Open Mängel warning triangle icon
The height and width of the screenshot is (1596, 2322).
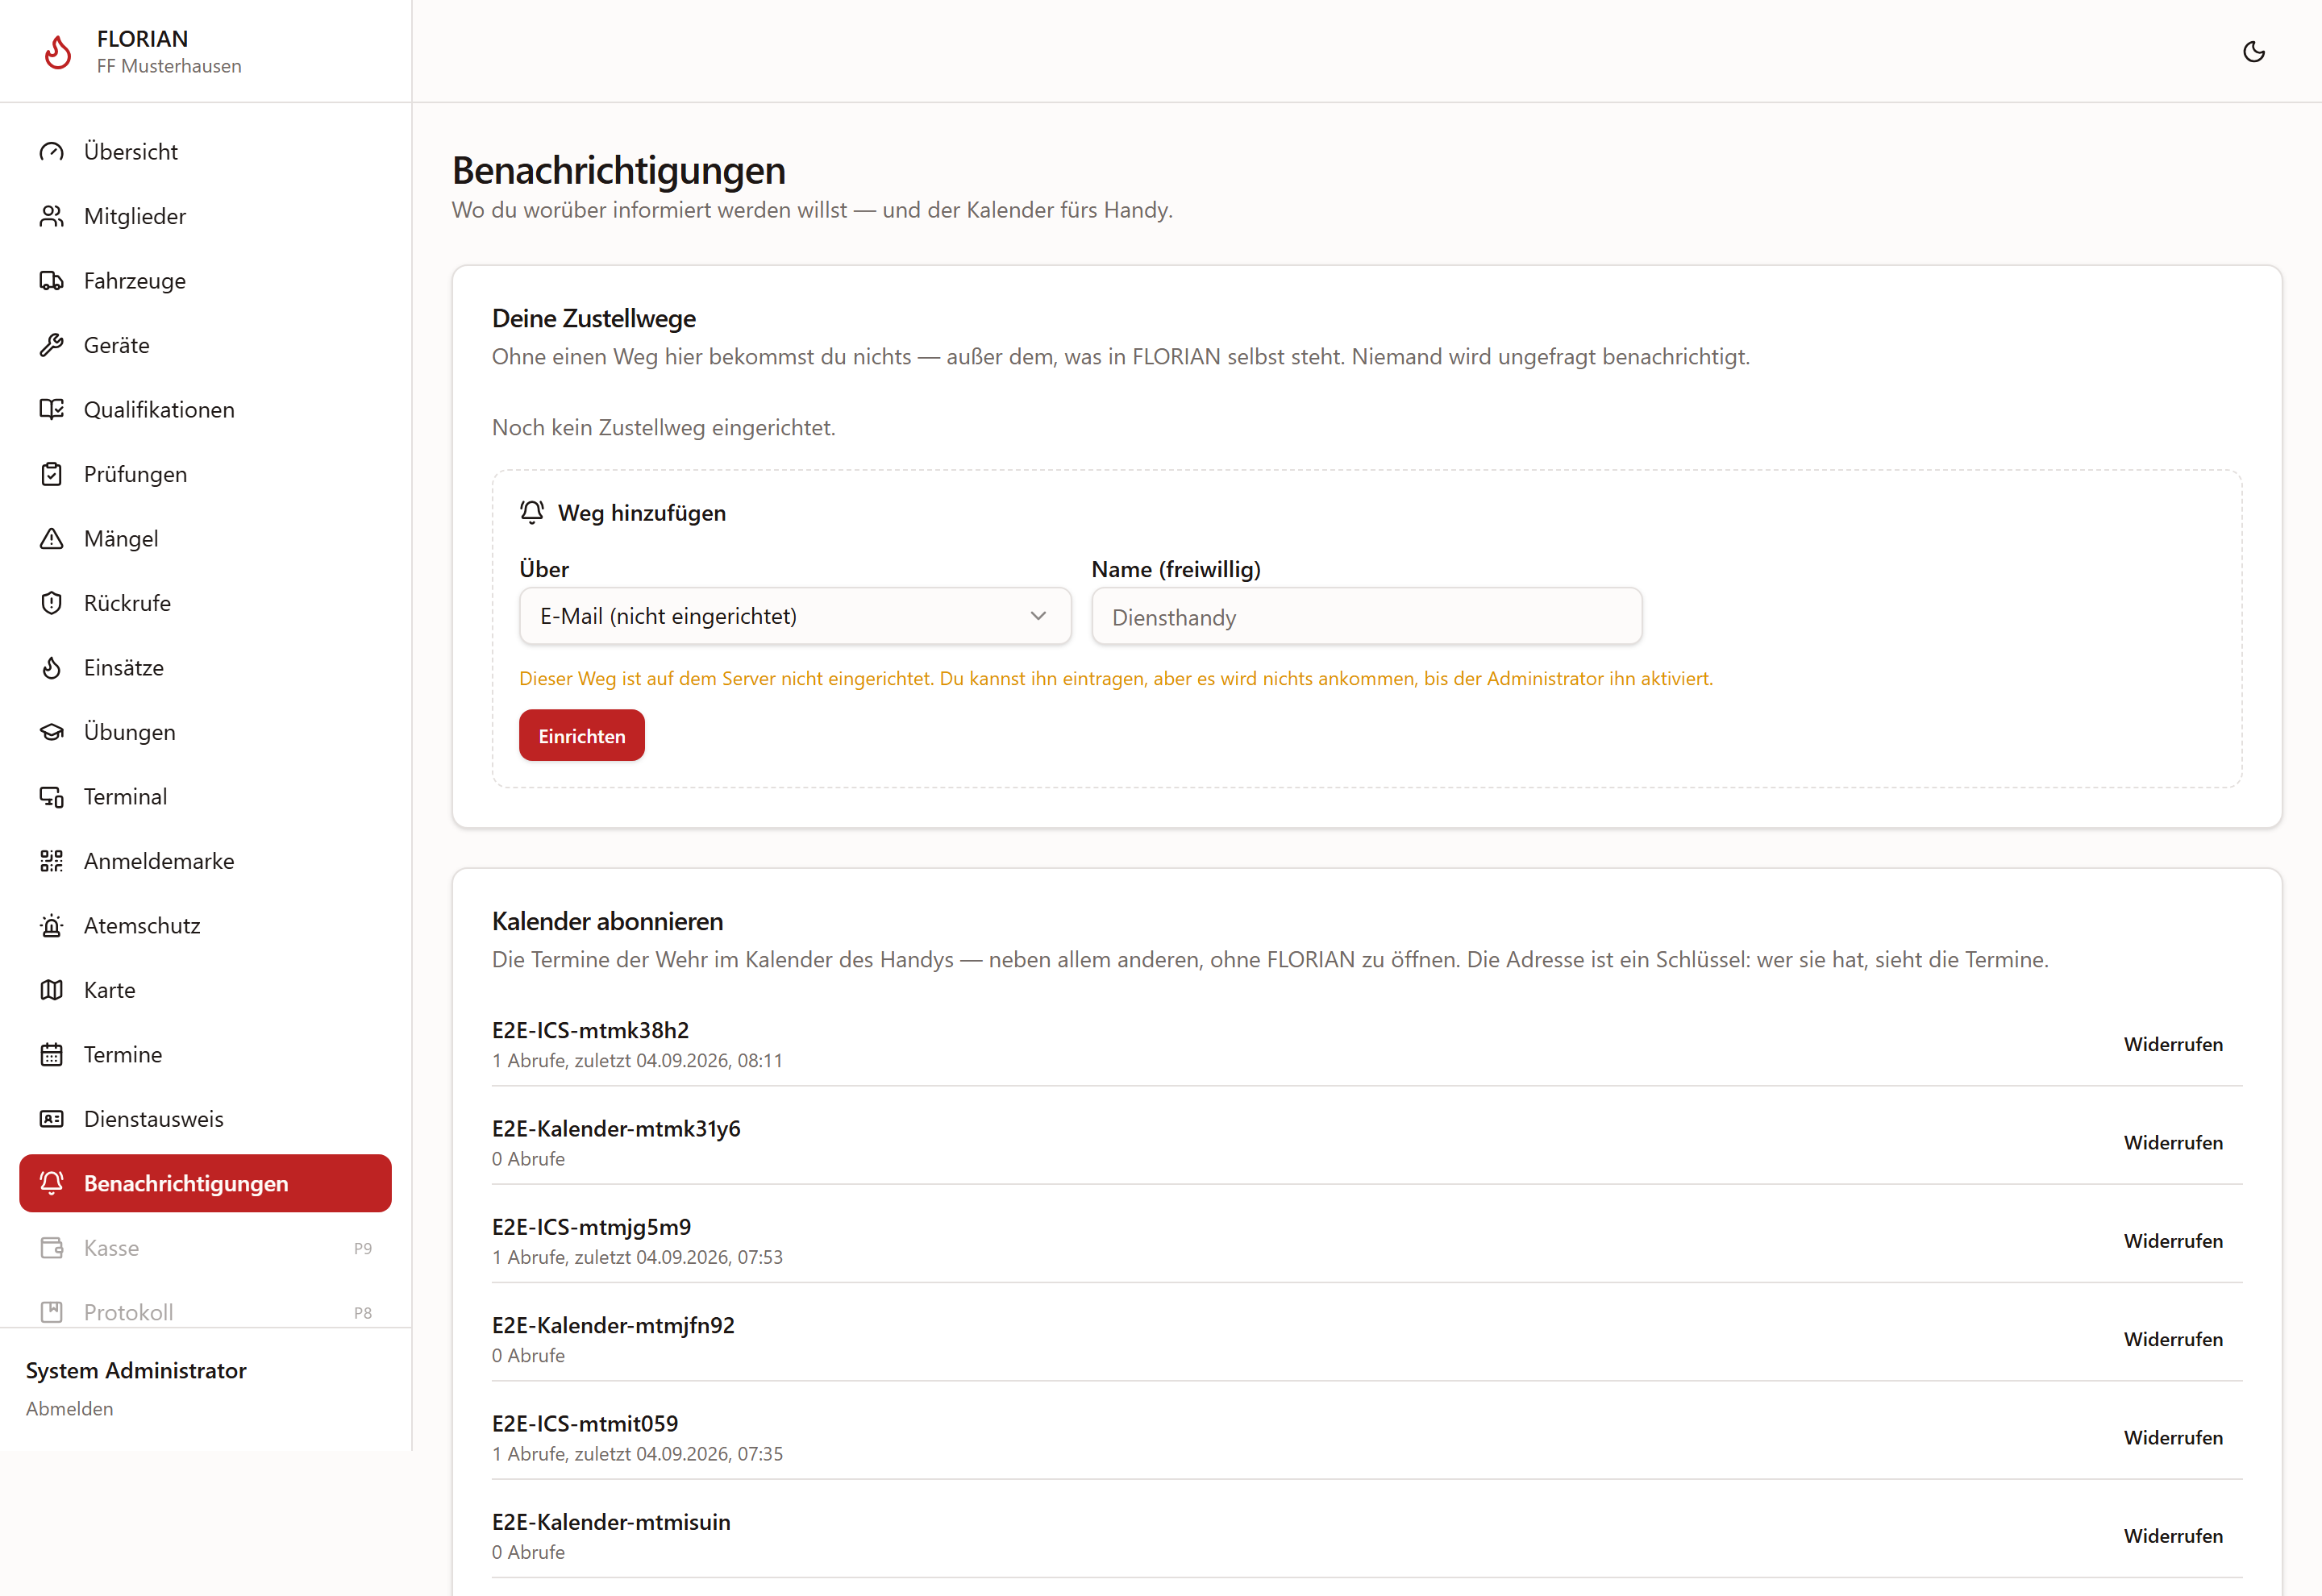[51, 539]
